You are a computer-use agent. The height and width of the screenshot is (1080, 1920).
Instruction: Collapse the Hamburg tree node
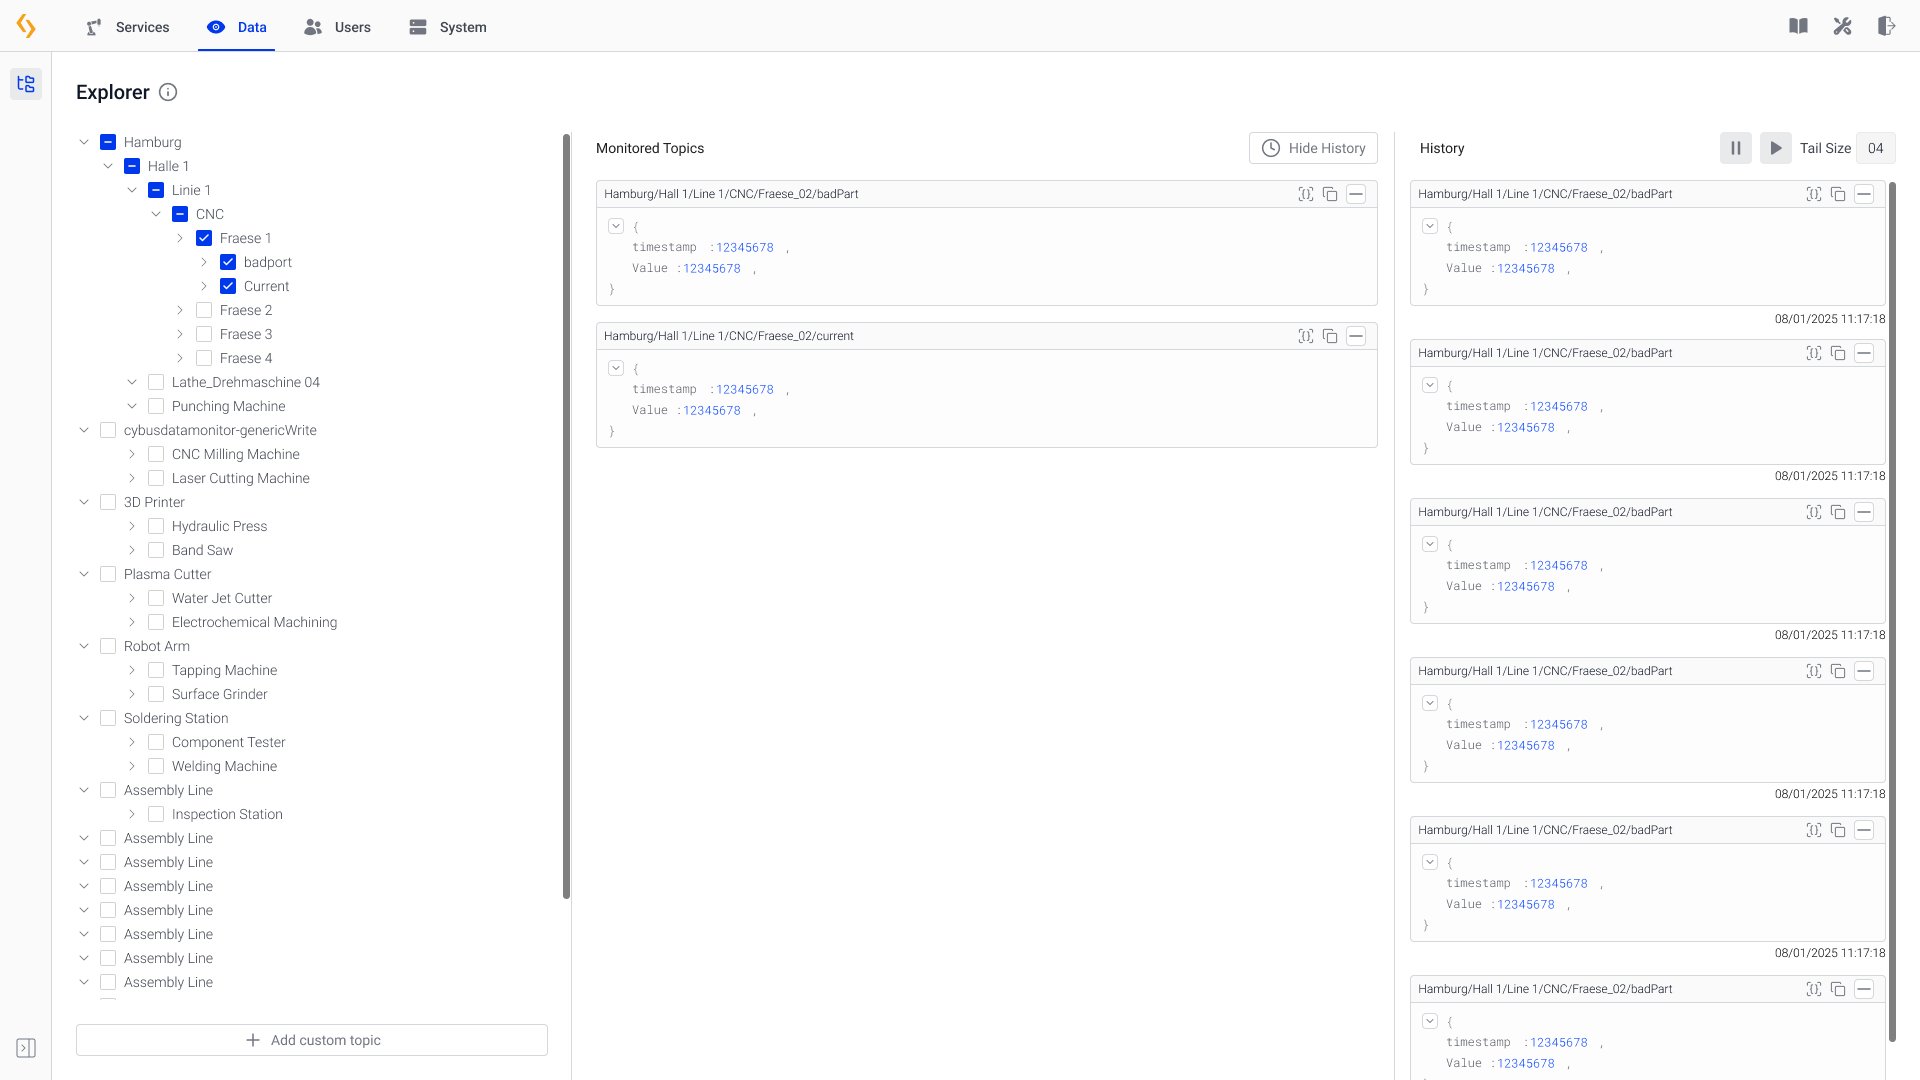[x=84, y=142]
